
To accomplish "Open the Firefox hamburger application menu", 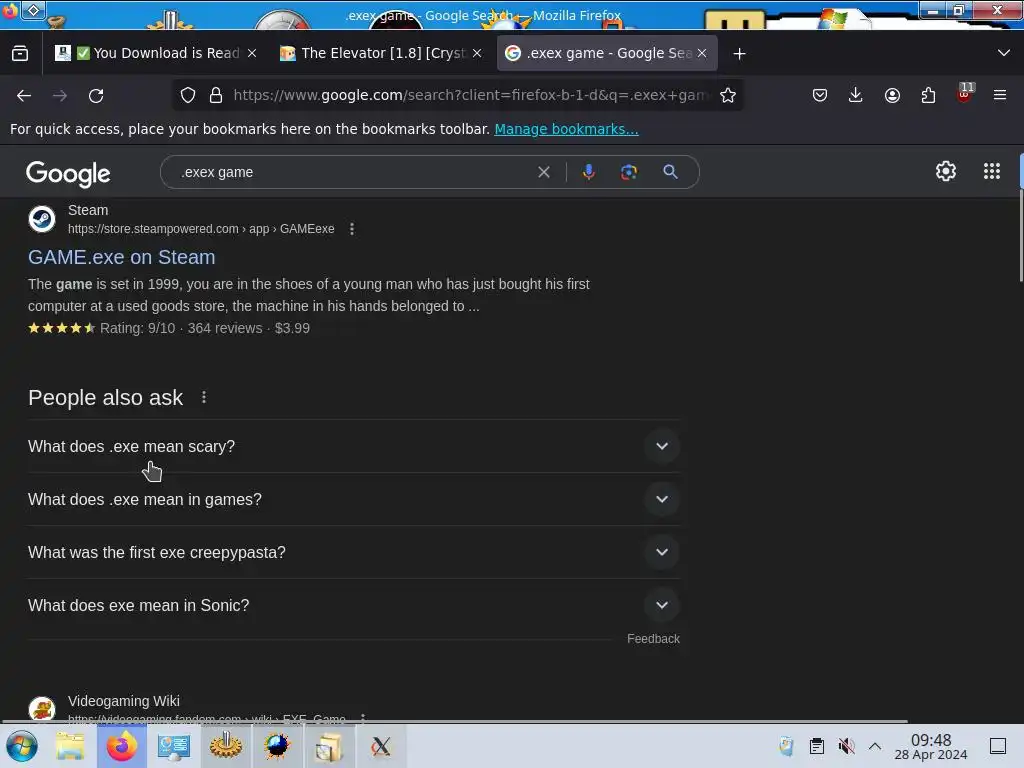I will 1000,95.
